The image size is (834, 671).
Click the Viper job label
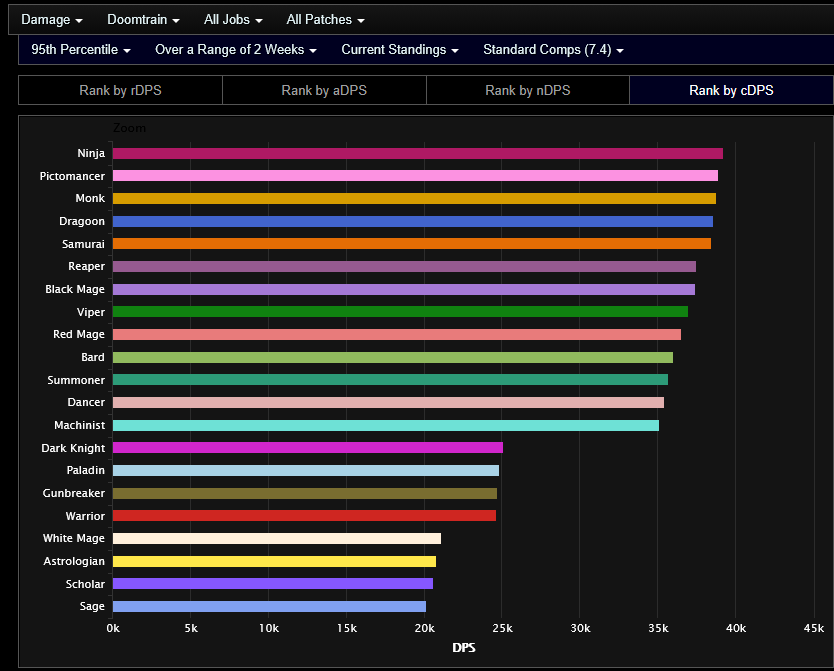[x=91, y=312]
